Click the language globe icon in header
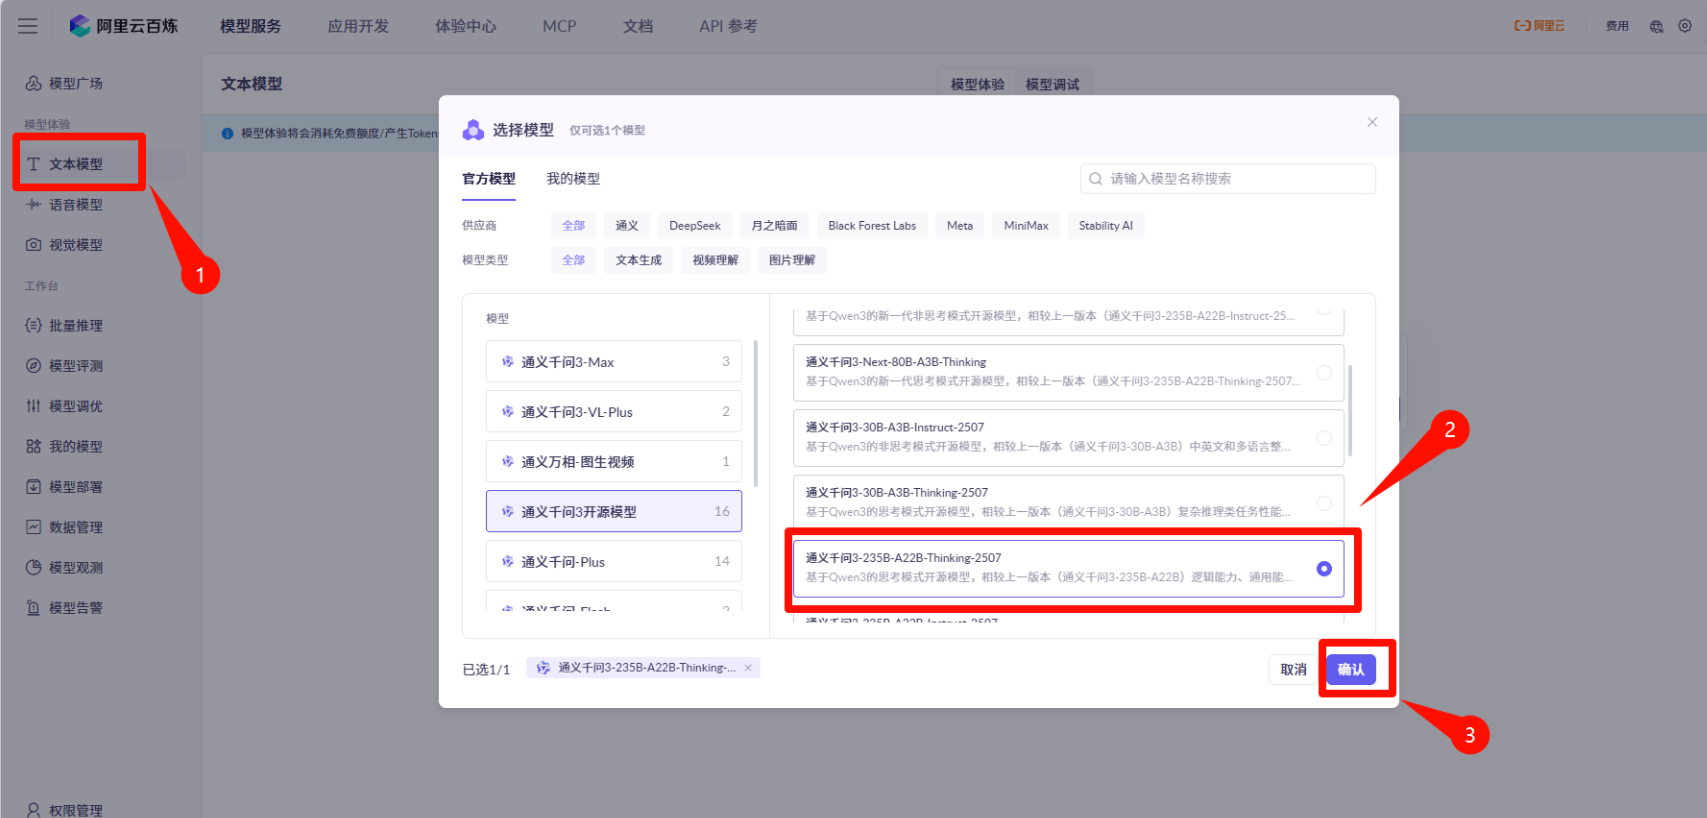This screenshot has width=1707, height=818. [x=1657, y=26]
